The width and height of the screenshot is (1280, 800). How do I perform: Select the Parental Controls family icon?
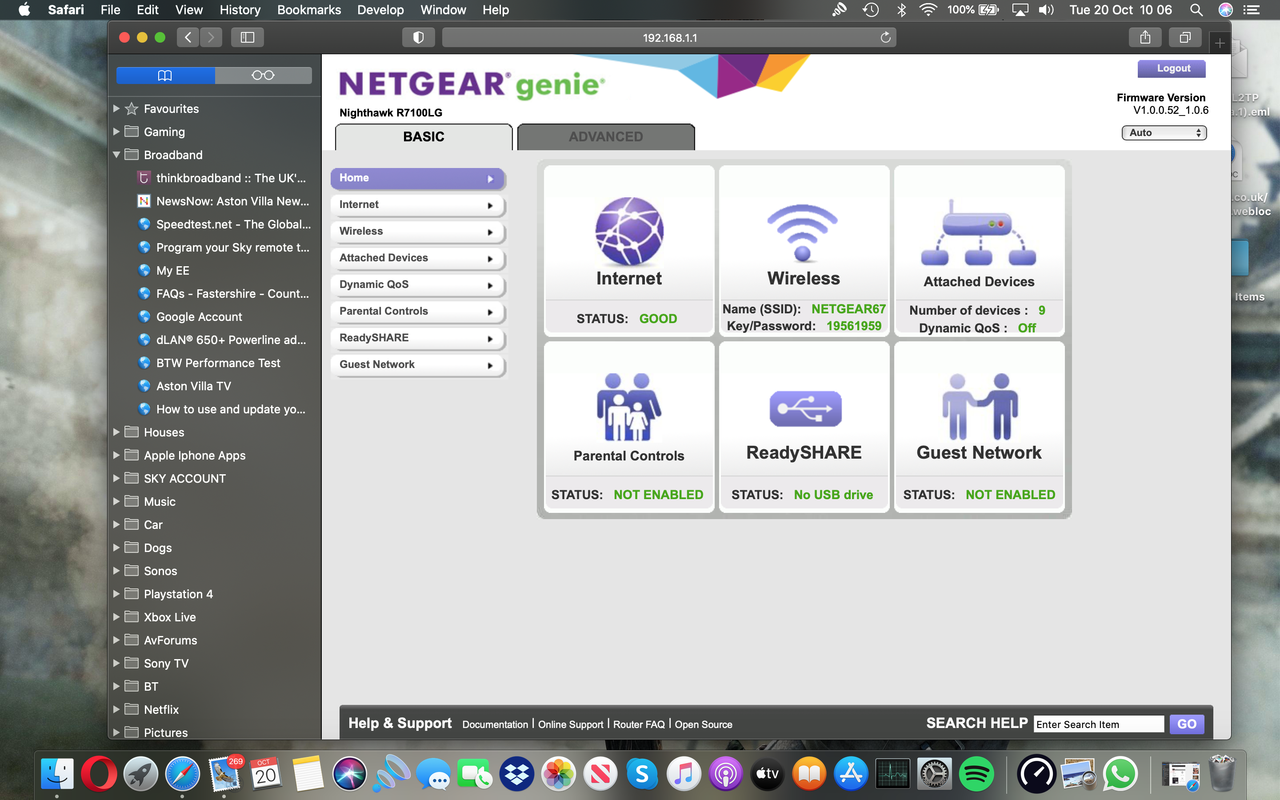point(629,407)
